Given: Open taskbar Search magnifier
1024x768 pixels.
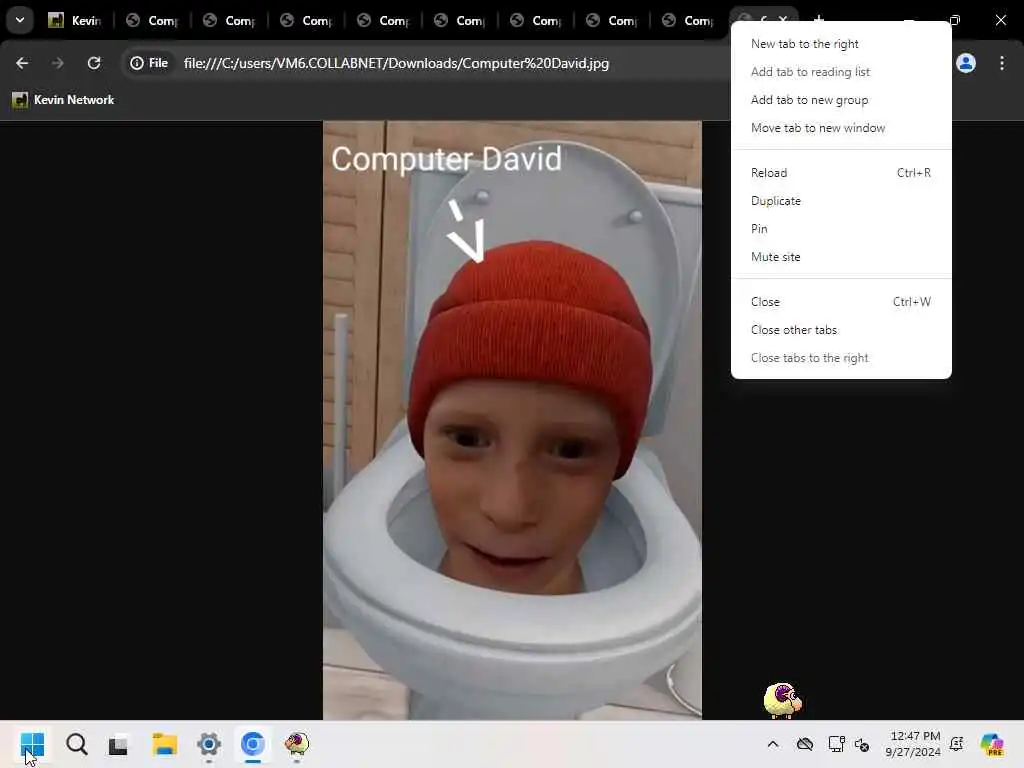Looking at the screenshot, I should [x=76, y=744].
